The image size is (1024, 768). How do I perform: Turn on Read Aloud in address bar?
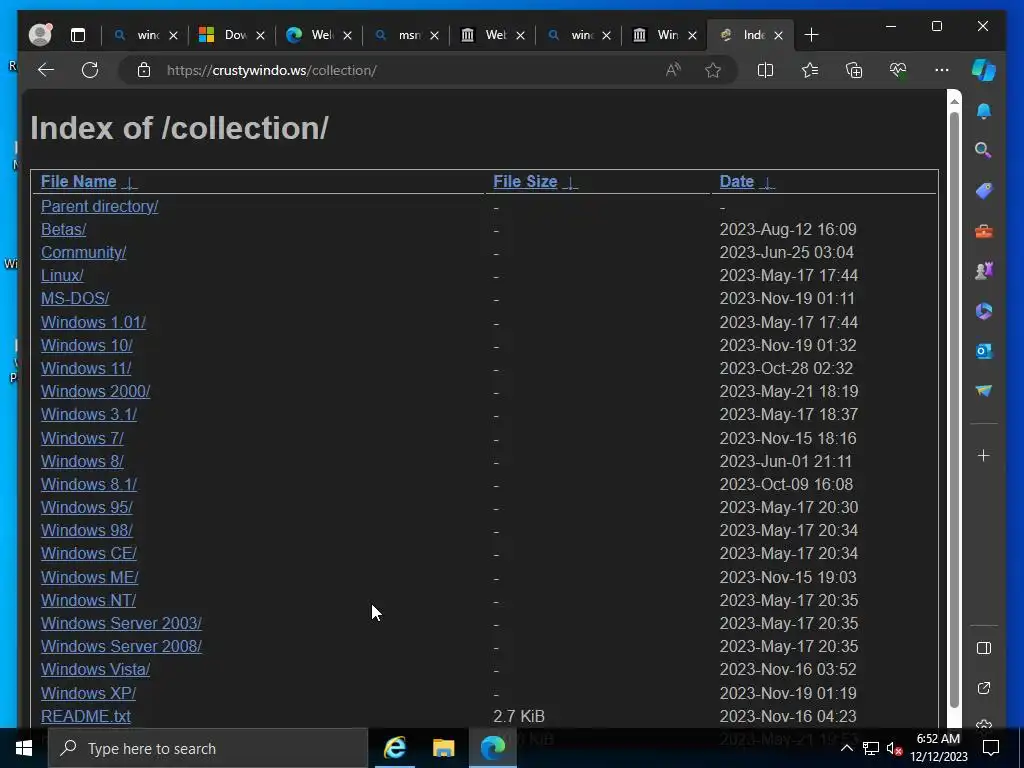673,70
